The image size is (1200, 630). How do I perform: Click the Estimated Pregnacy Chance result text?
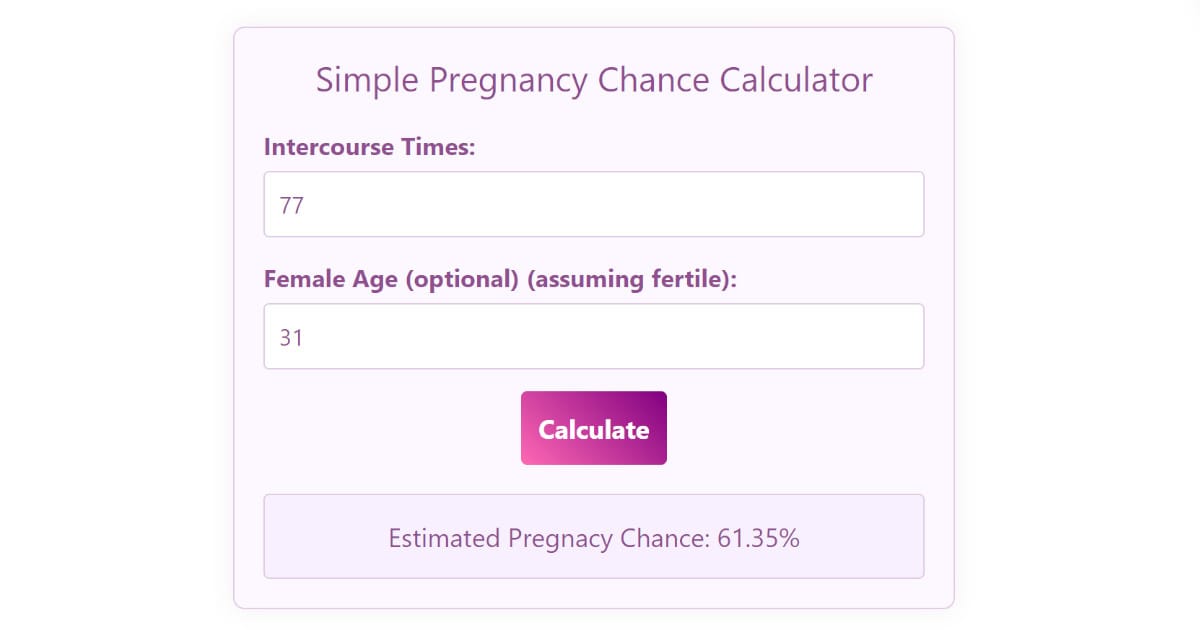pos(593,538)
